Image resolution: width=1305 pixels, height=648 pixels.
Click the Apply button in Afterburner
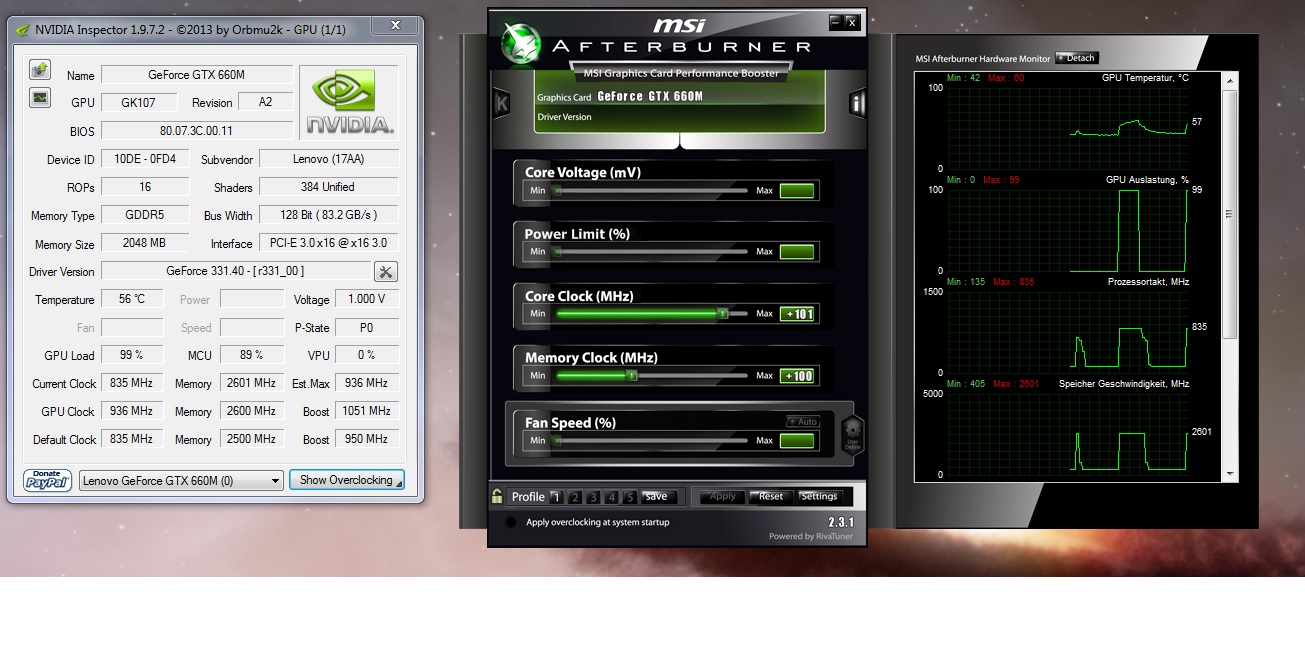coord(722,496)
